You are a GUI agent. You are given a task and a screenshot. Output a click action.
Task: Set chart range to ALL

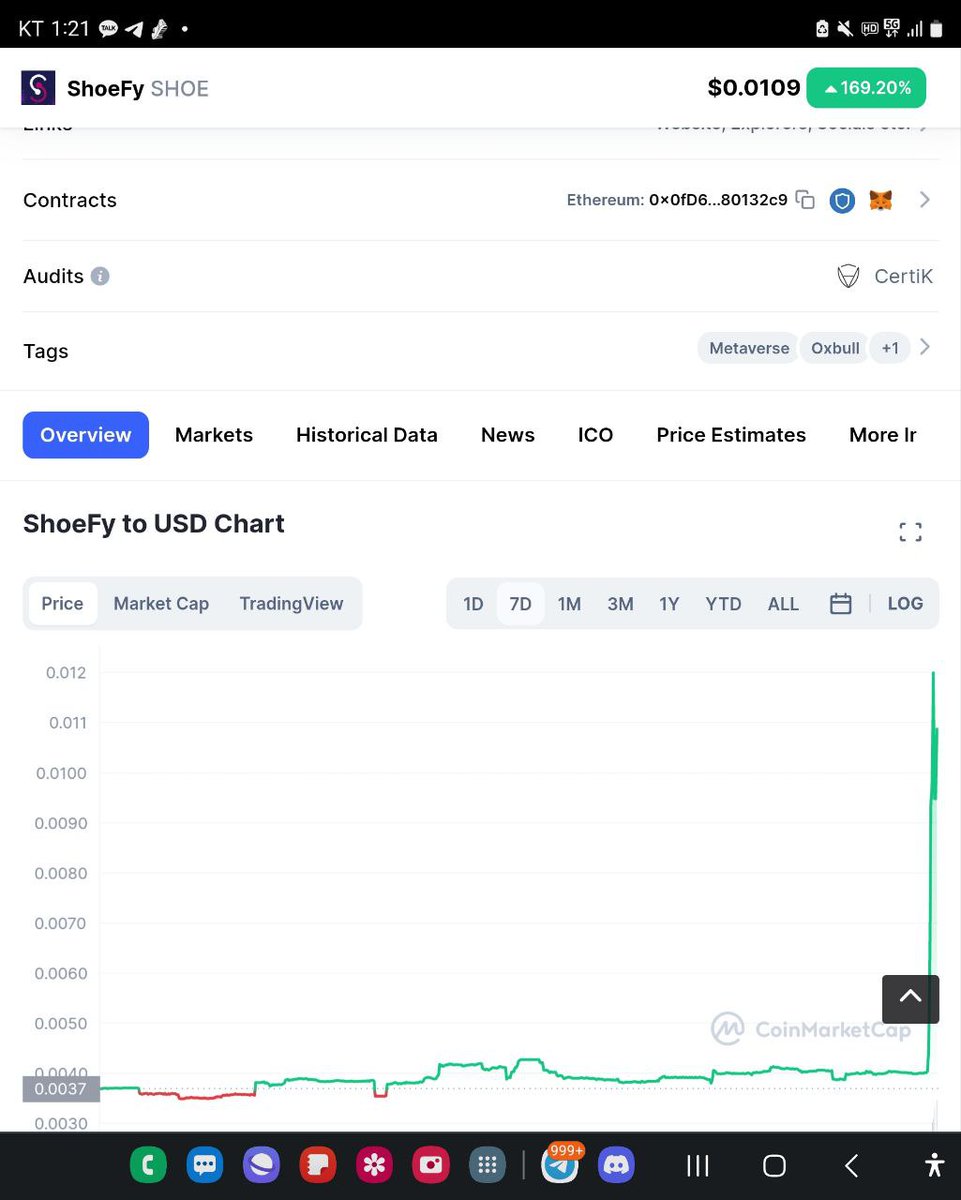[783, 604]
